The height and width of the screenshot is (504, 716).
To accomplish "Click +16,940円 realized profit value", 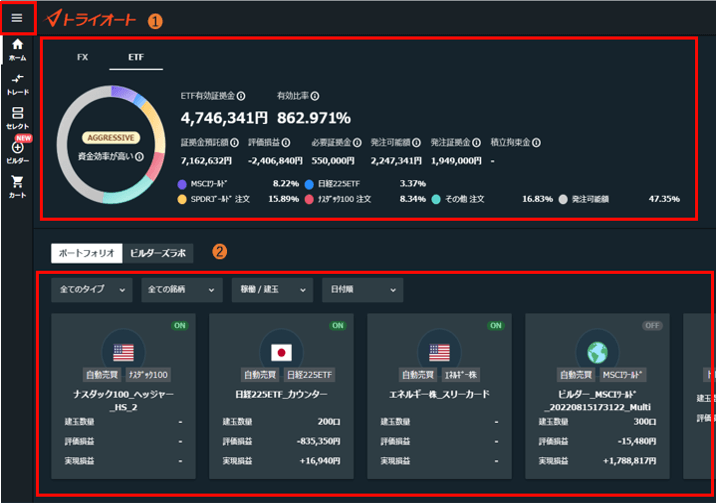I will 320,461.
